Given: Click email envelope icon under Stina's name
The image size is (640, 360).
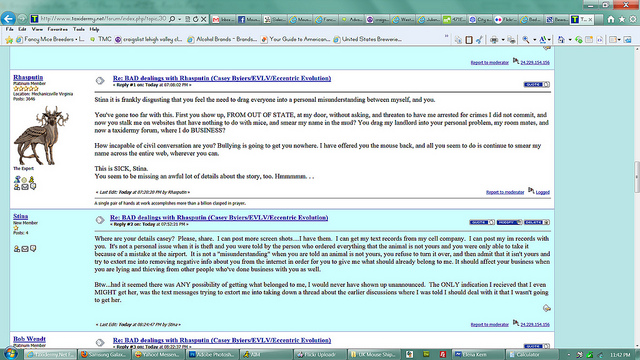Looking at the screenshot, I should (25, 249).
